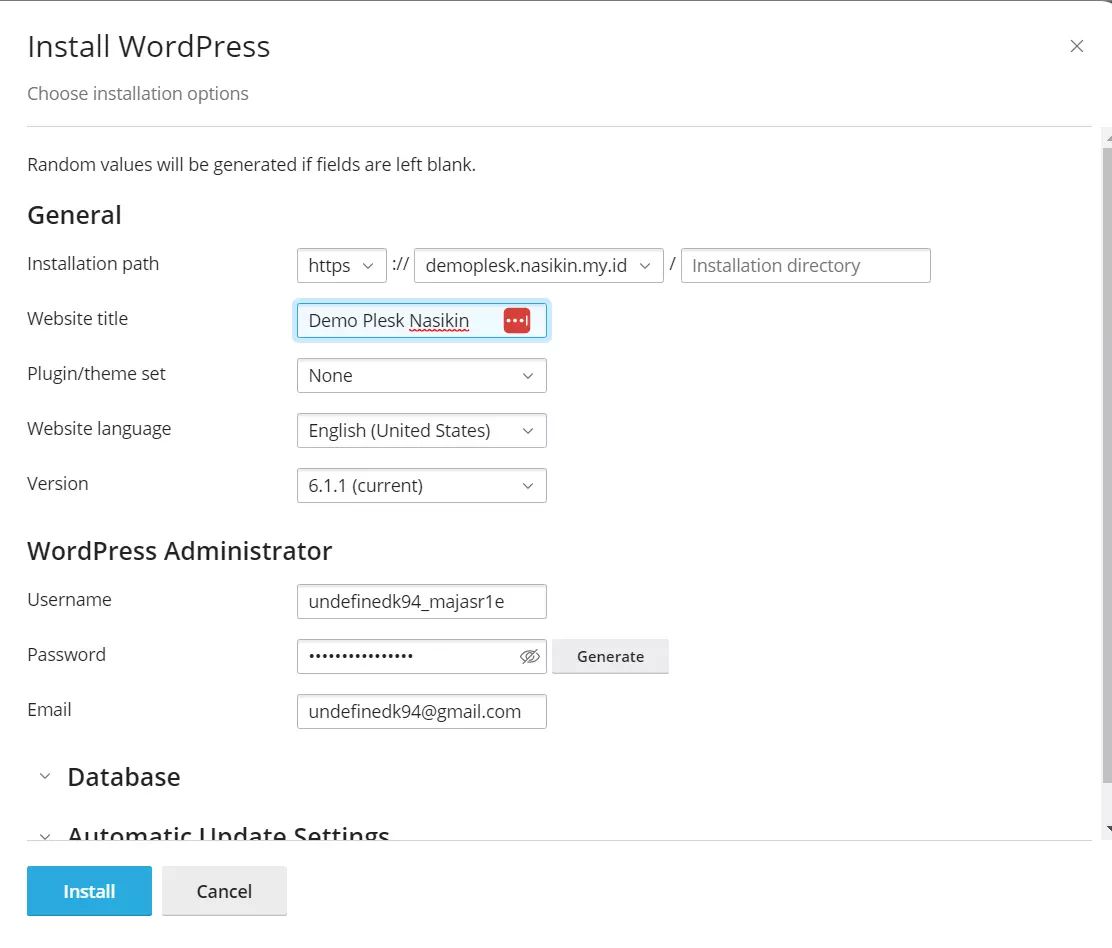This screenshot has width=1112, height=948.
Task: Click the 'Random values will be generated' note
Action: coord(251,164)
